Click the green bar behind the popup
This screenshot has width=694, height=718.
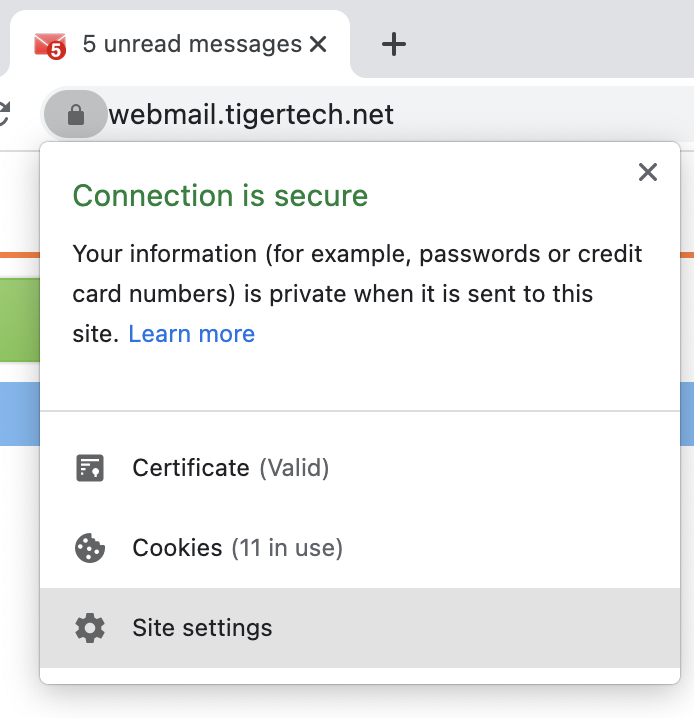(x=20, y=320)
